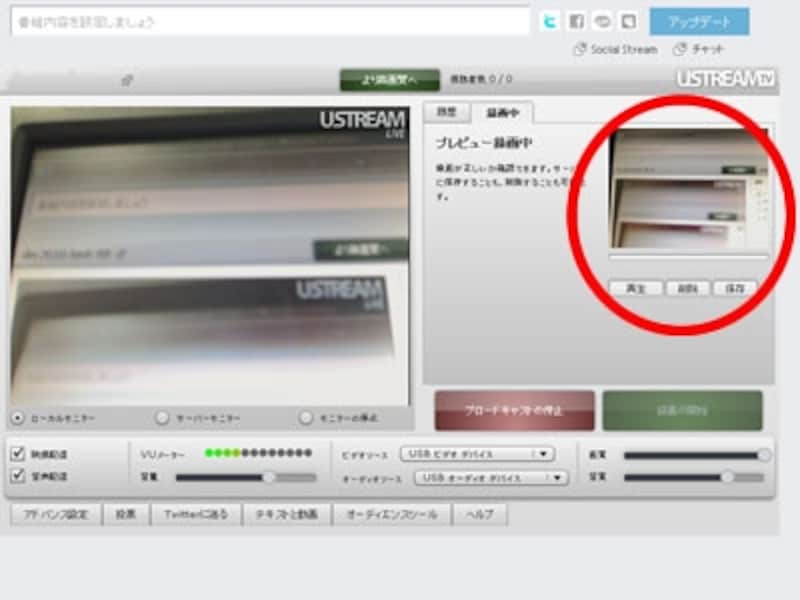Click the 保存 button under the preview thumbnail
800x600 pixels.
[735, 289]
